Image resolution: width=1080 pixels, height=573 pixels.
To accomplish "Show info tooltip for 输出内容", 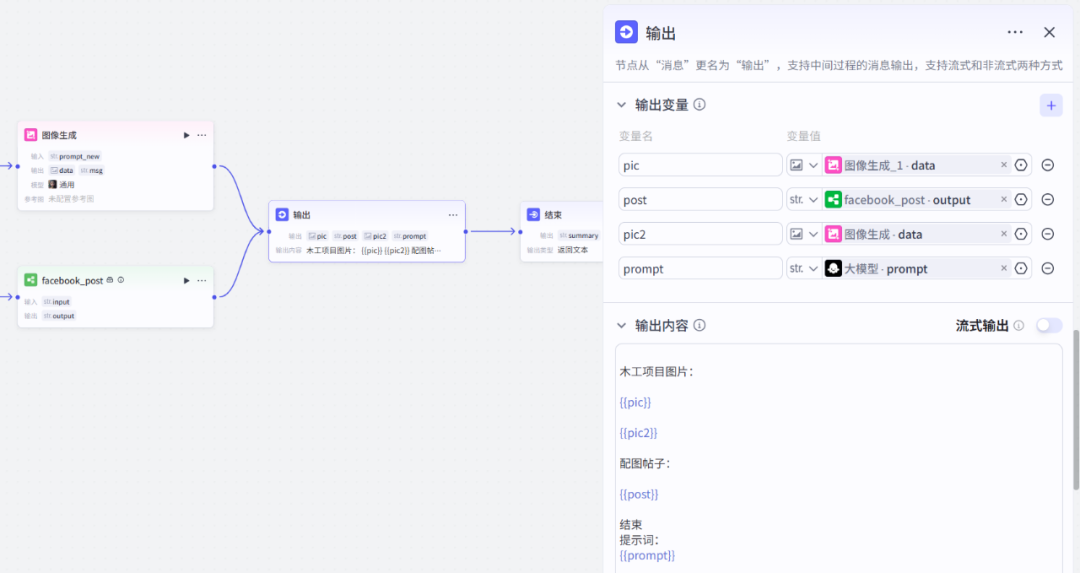I will (x=700, y=325).
